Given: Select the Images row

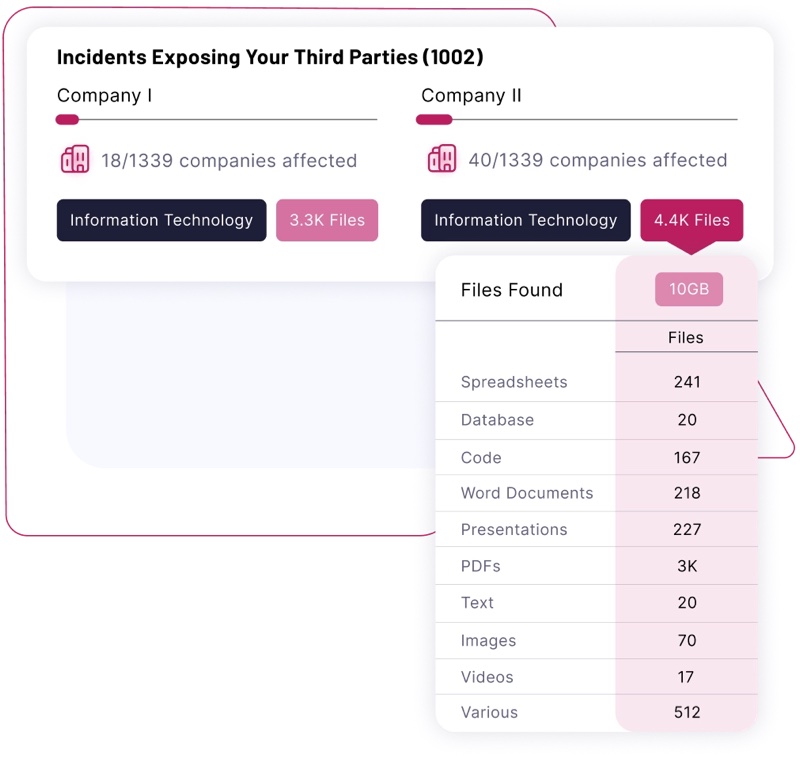Looking at the screenshot, I should tap(489, 641).
